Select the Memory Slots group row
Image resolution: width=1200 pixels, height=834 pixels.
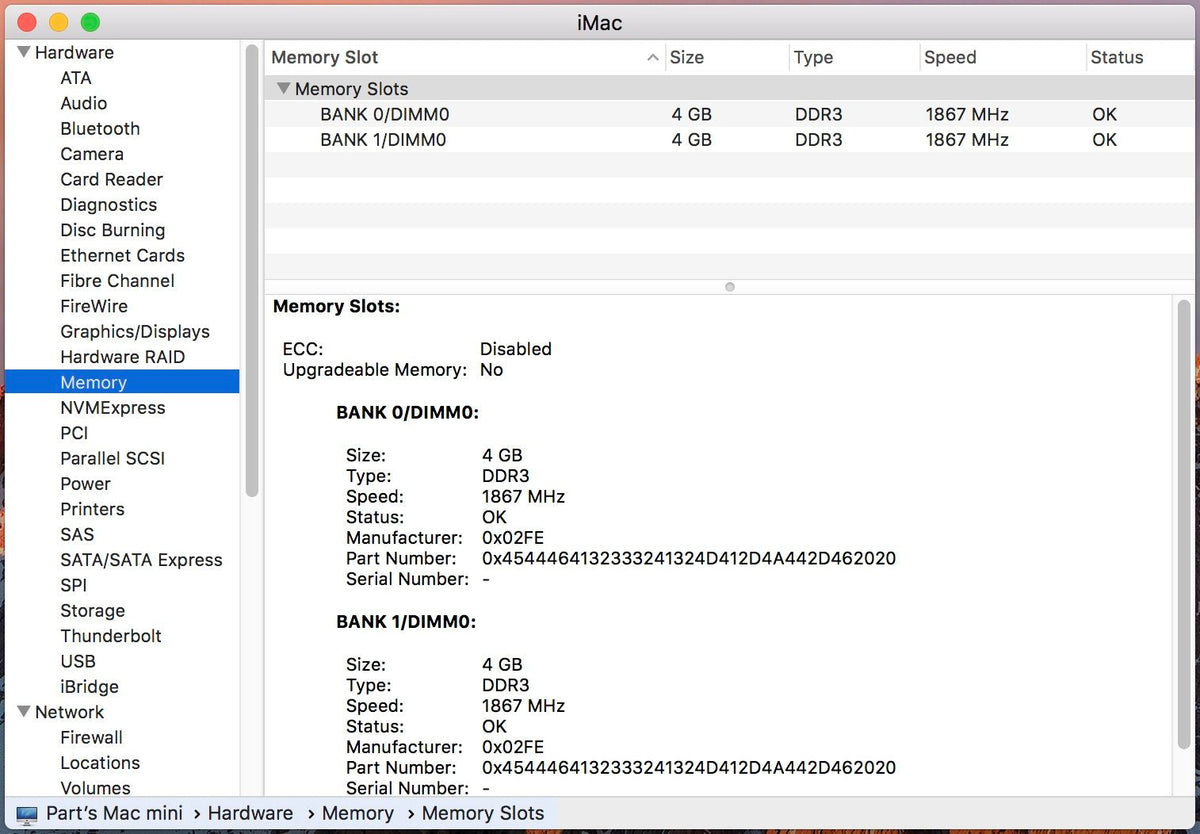click(728, 89)
